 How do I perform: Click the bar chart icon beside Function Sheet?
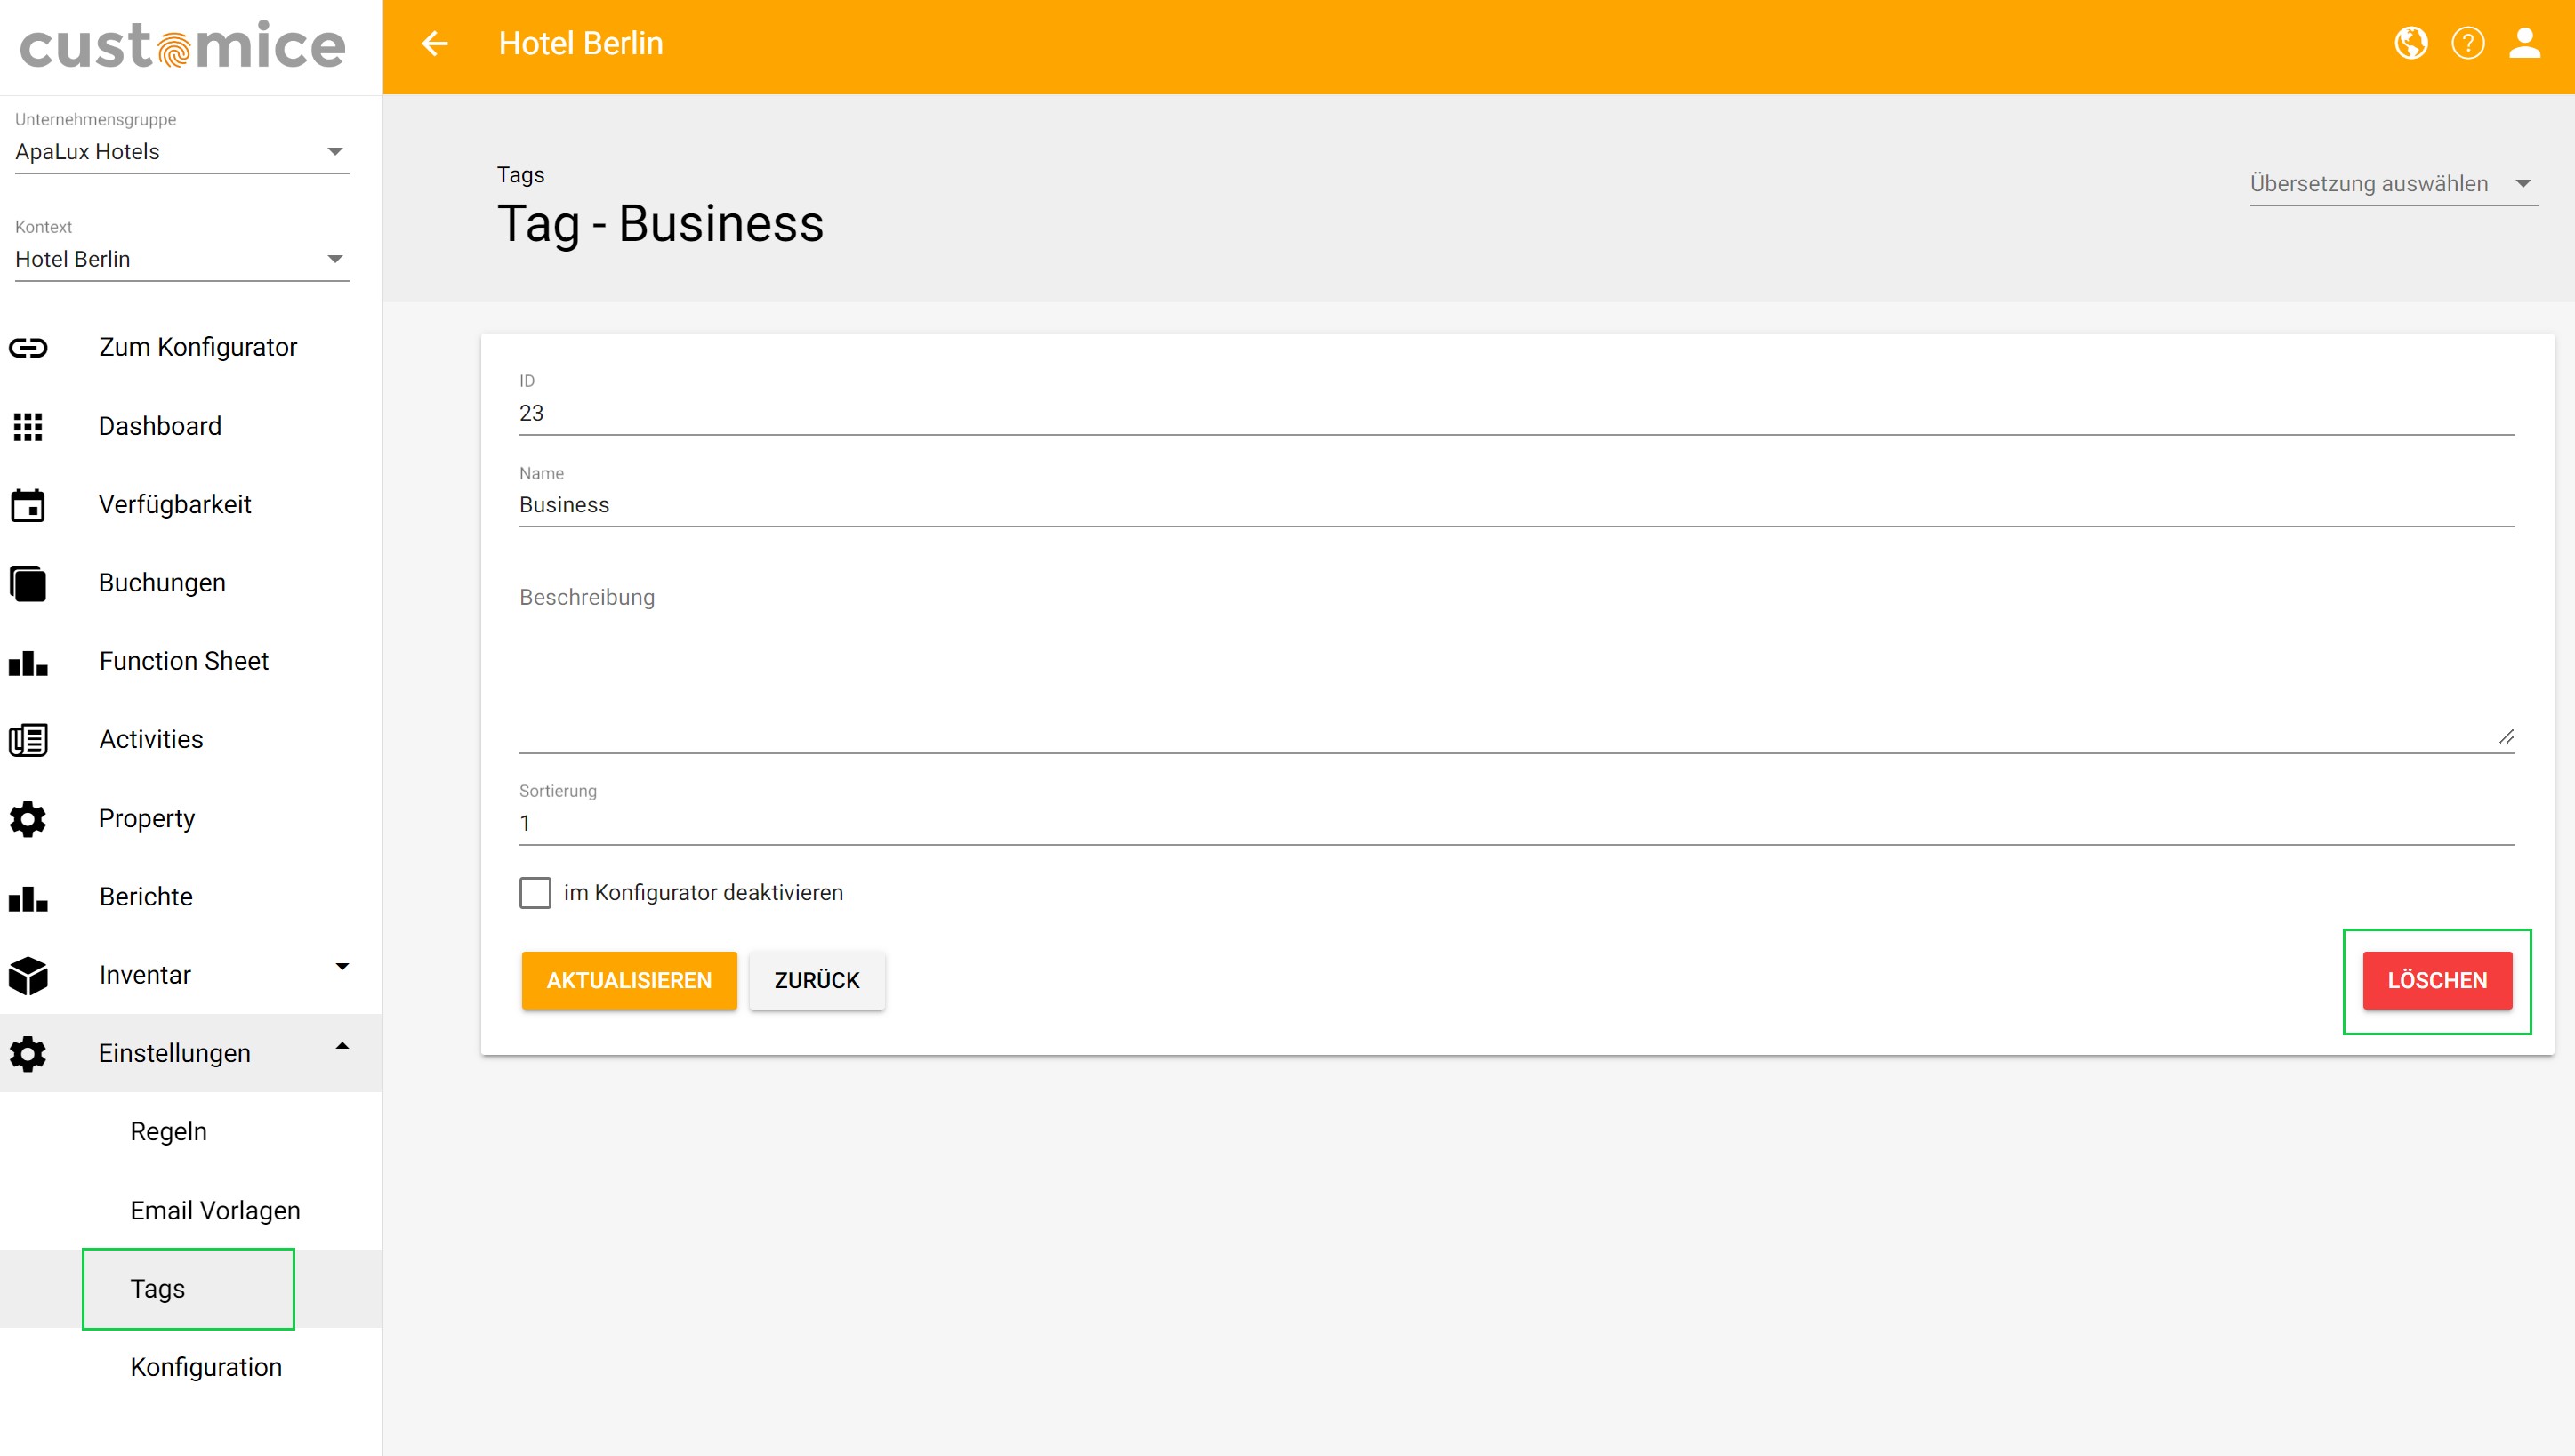[28, 662]
